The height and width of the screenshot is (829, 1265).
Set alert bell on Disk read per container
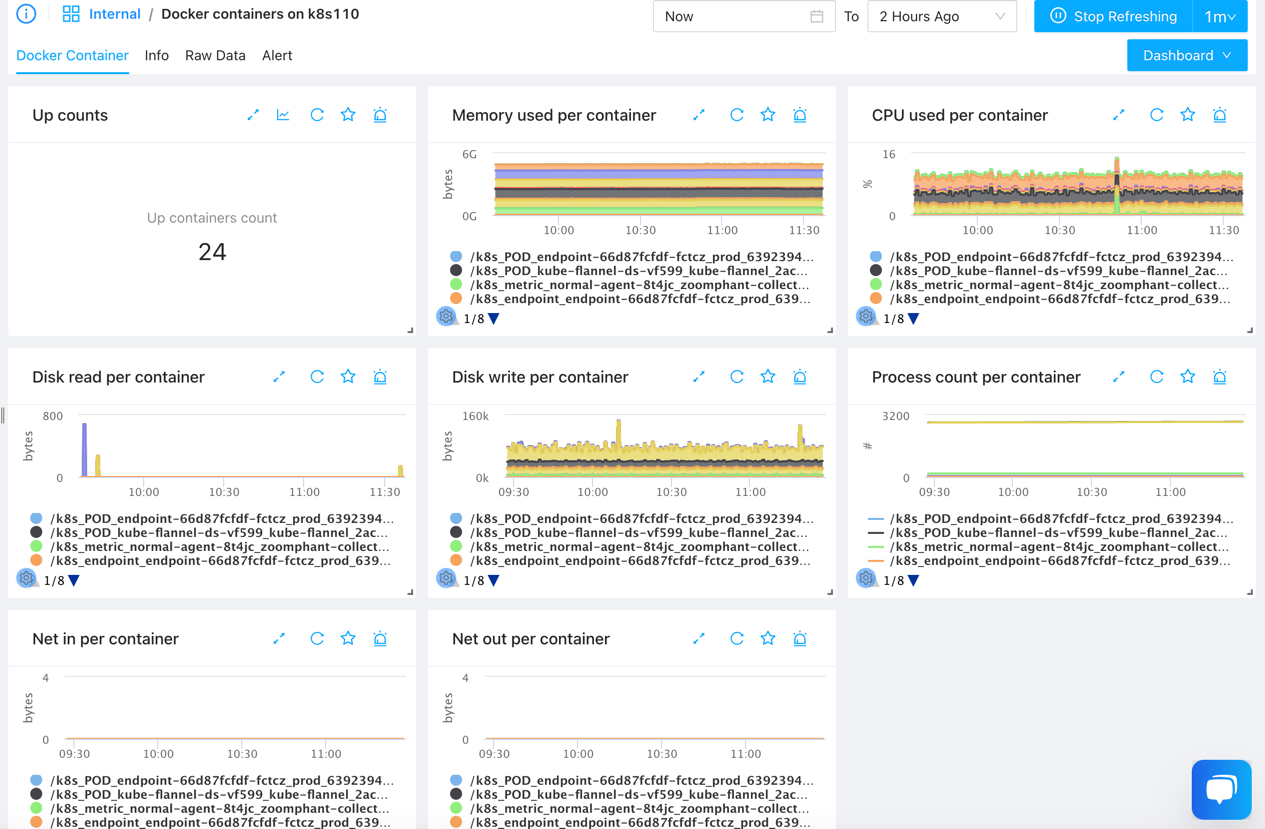click(x=380, y=377)
